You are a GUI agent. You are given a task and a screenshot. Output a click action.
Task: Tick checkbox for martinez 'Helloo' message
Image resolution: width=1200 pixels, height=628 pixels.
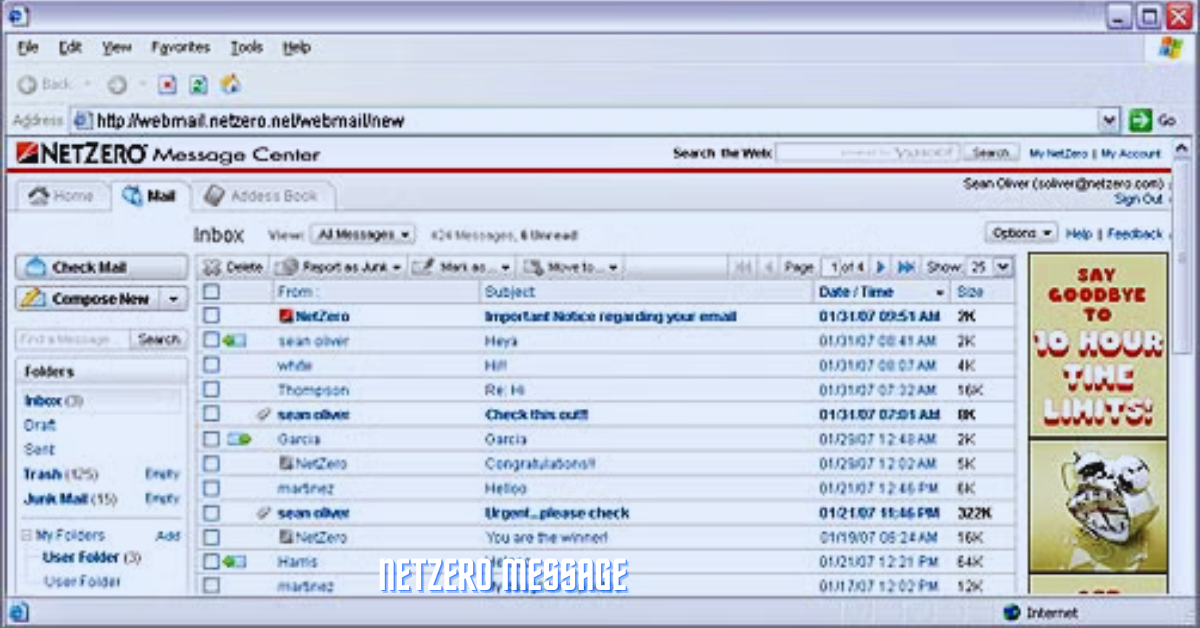[211, 488]
